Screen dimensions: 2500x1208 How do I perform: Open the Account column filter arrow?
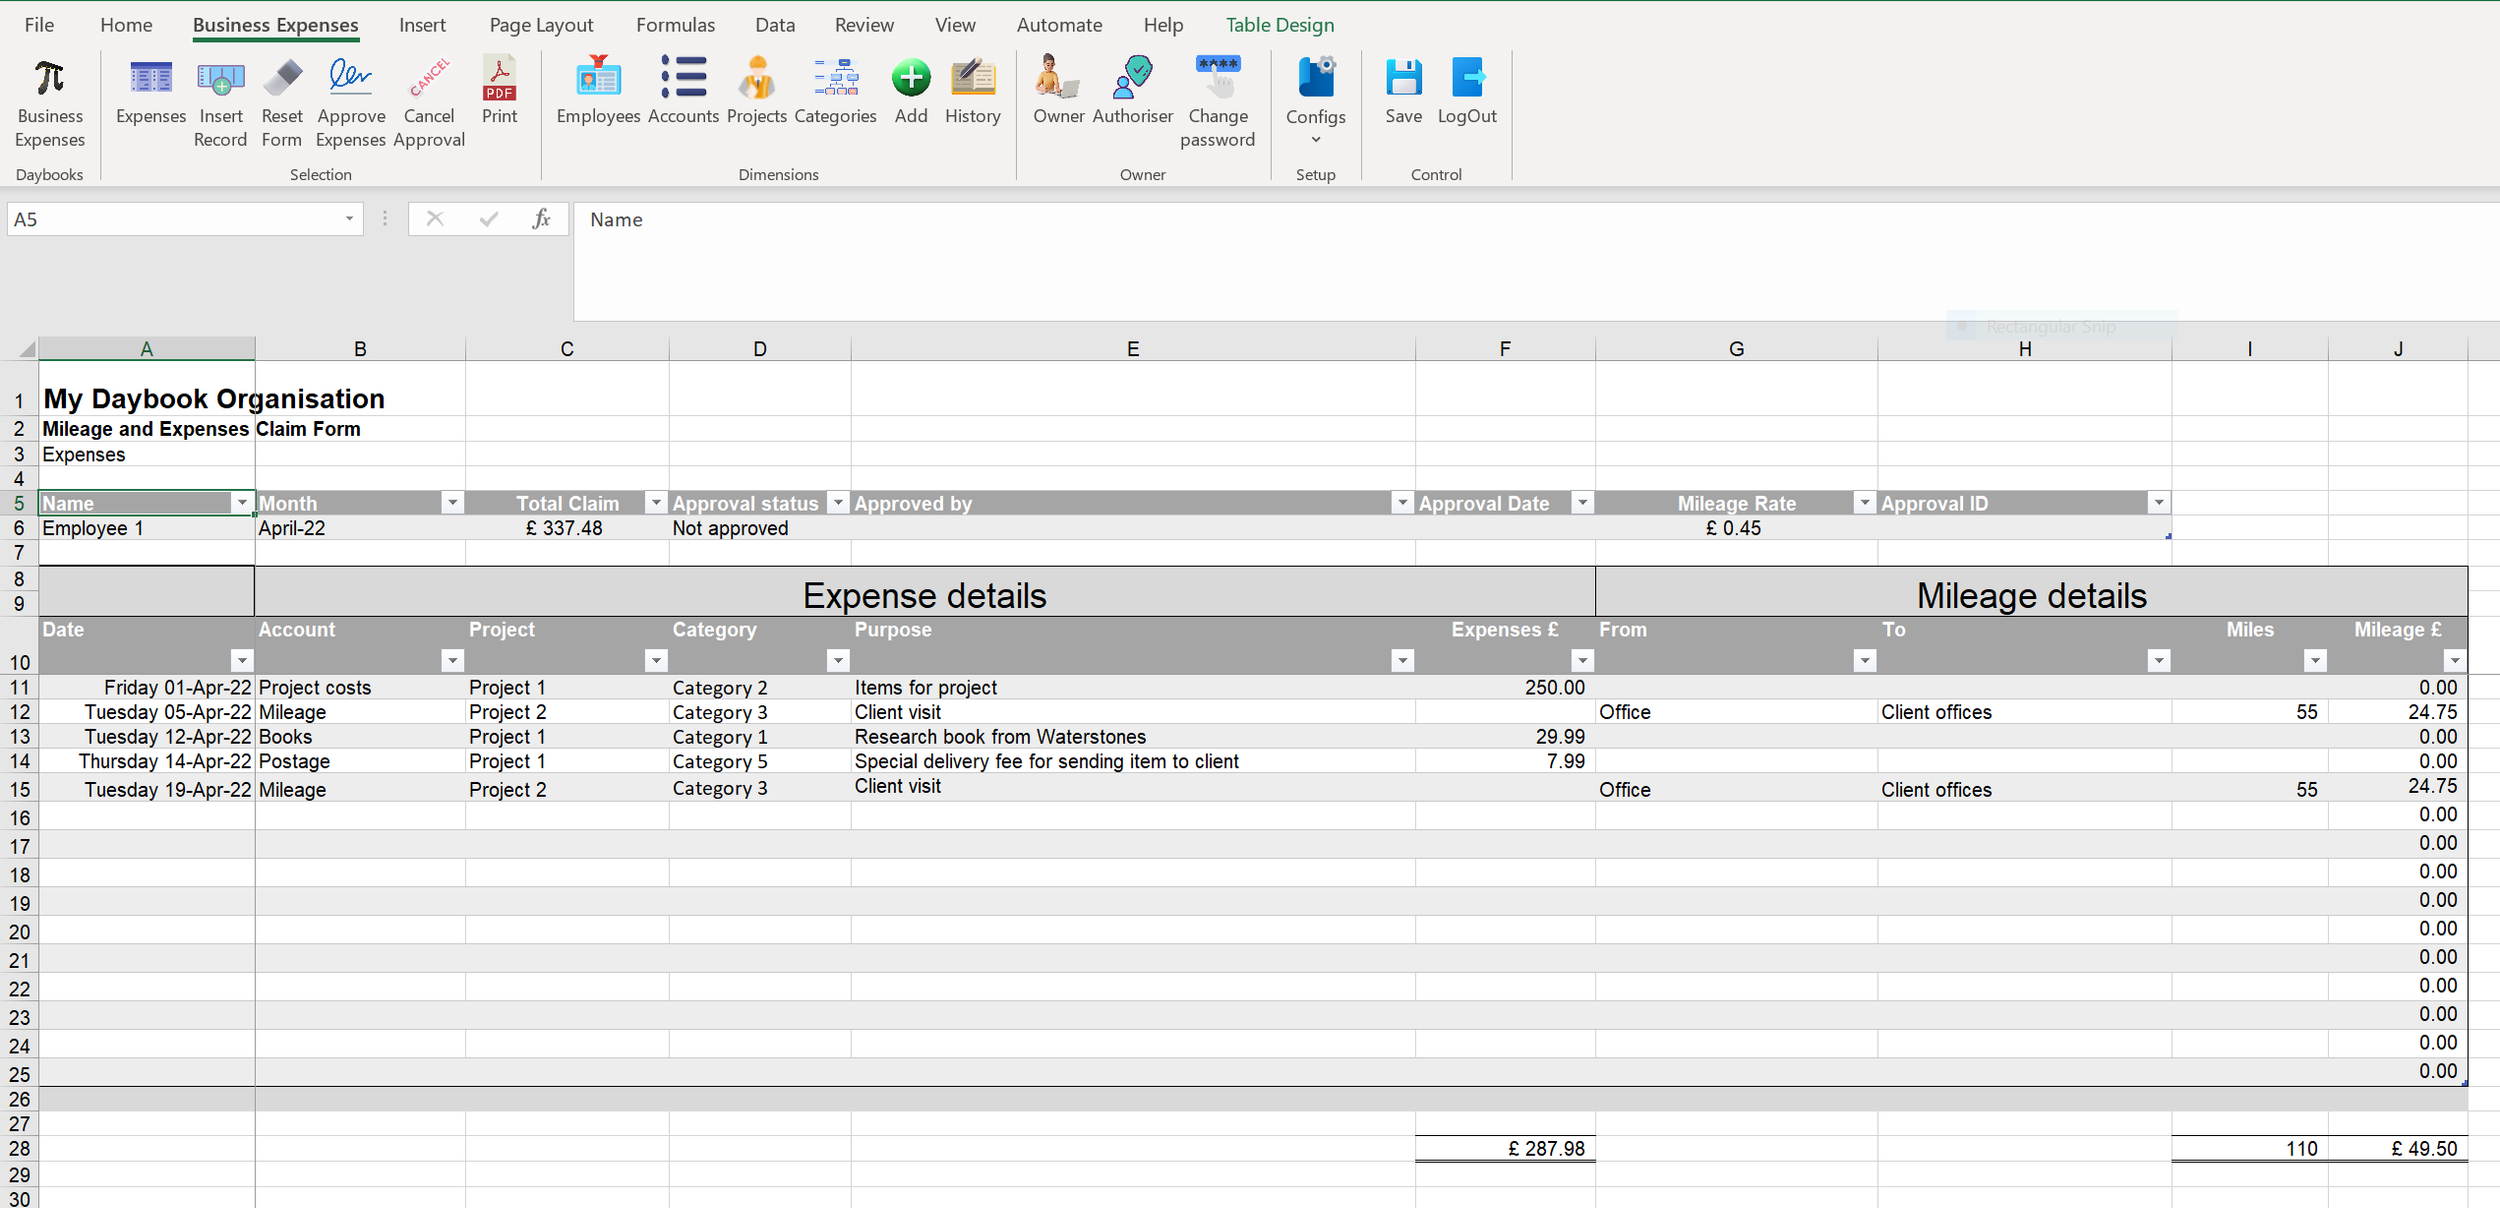click(452, 660)
